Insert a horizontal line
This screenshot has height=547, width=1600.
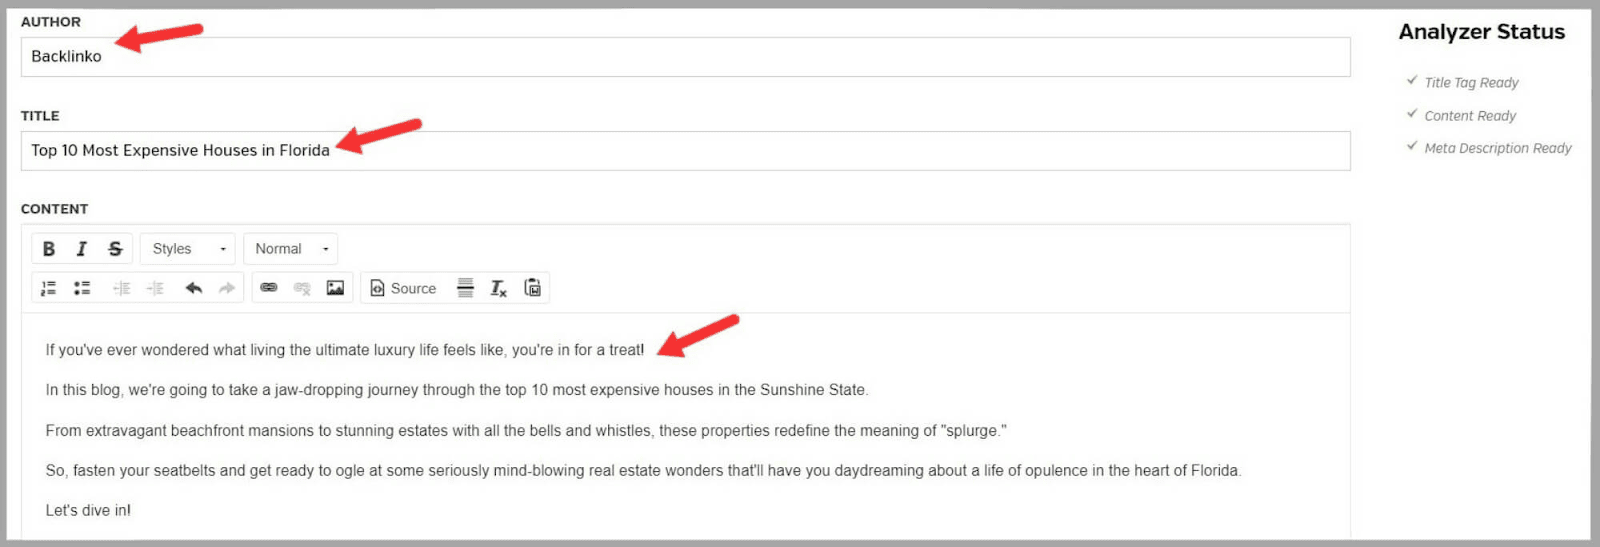point(465,288)
